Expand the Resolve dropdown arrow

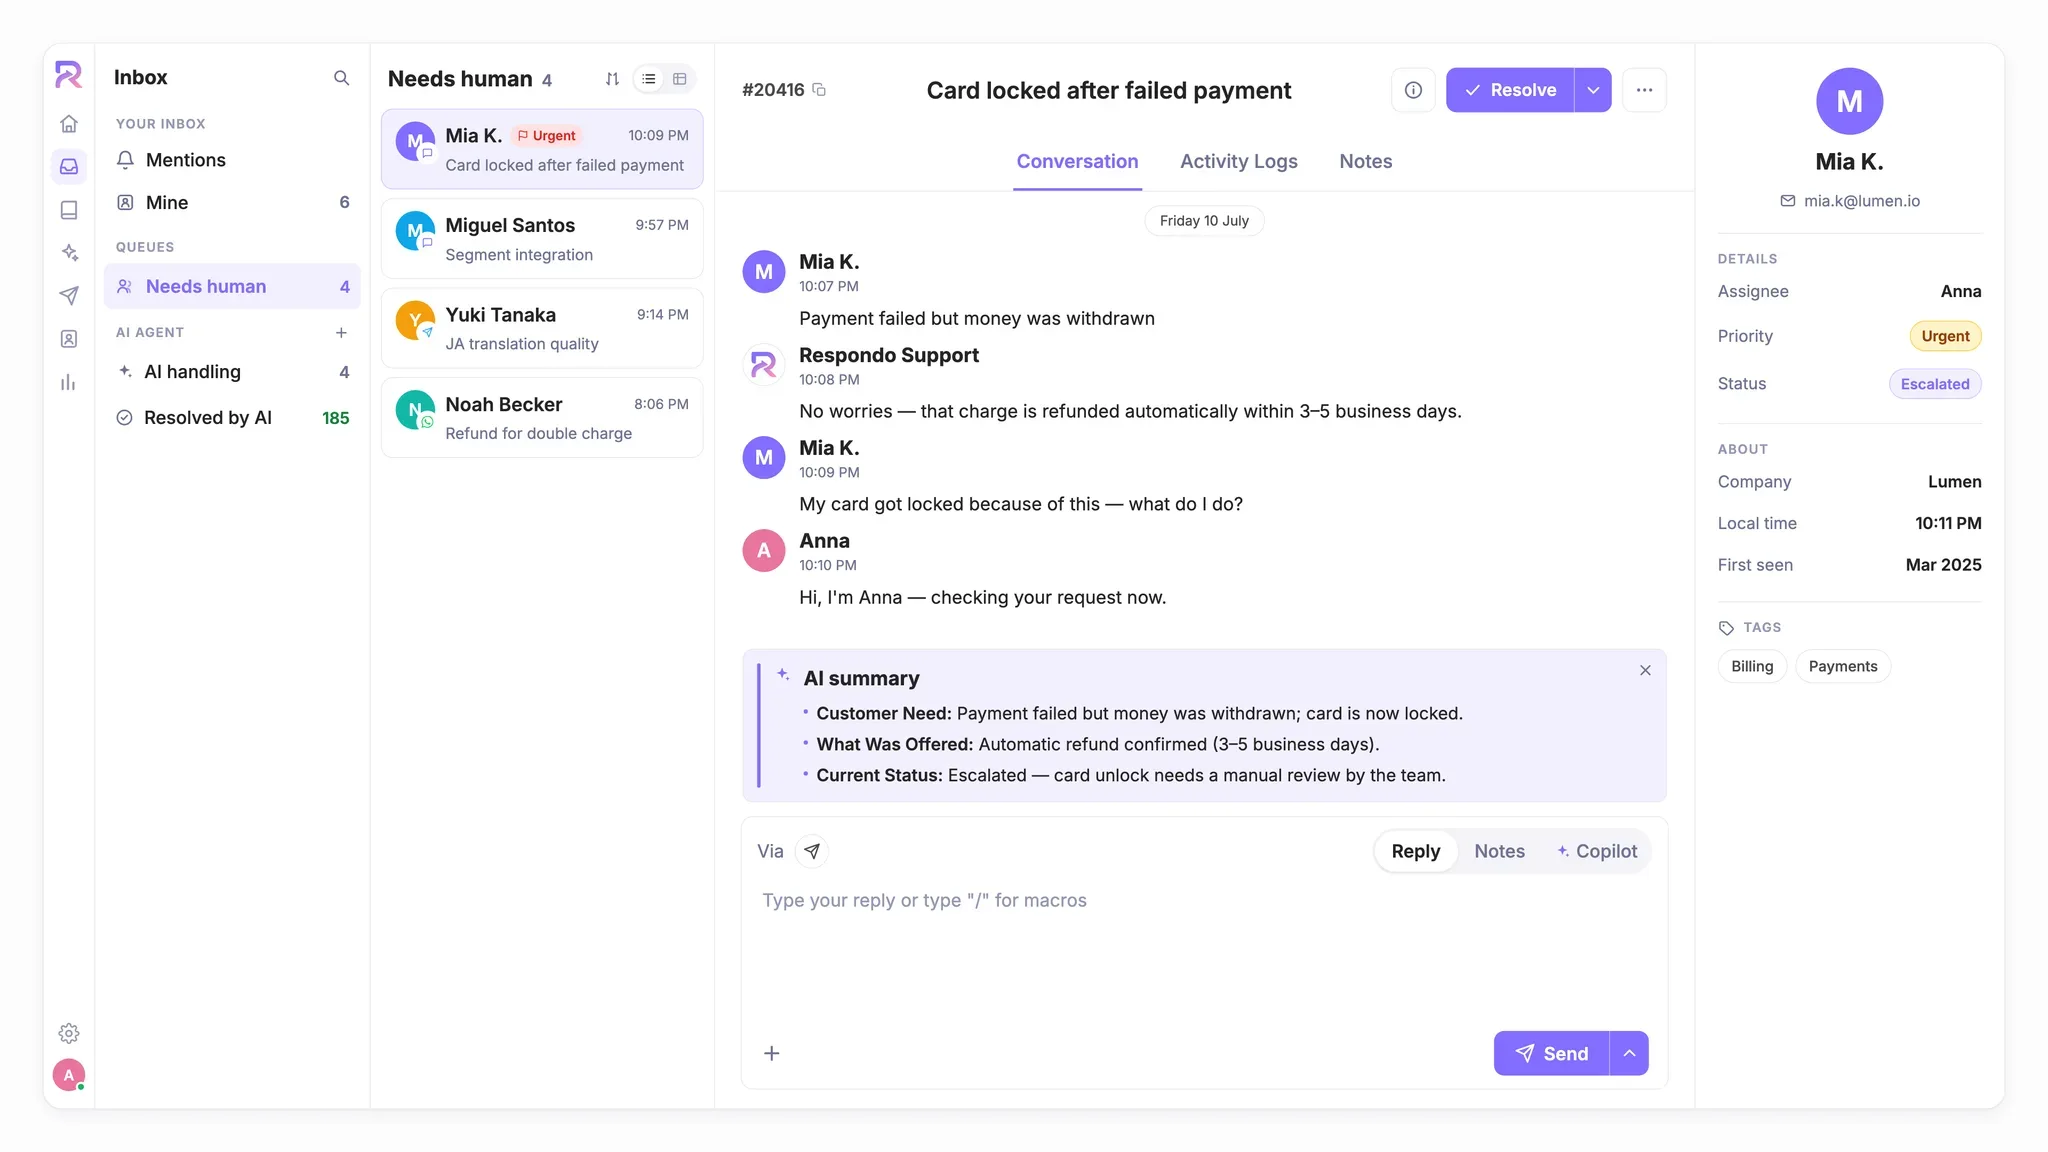(1593, 90)
